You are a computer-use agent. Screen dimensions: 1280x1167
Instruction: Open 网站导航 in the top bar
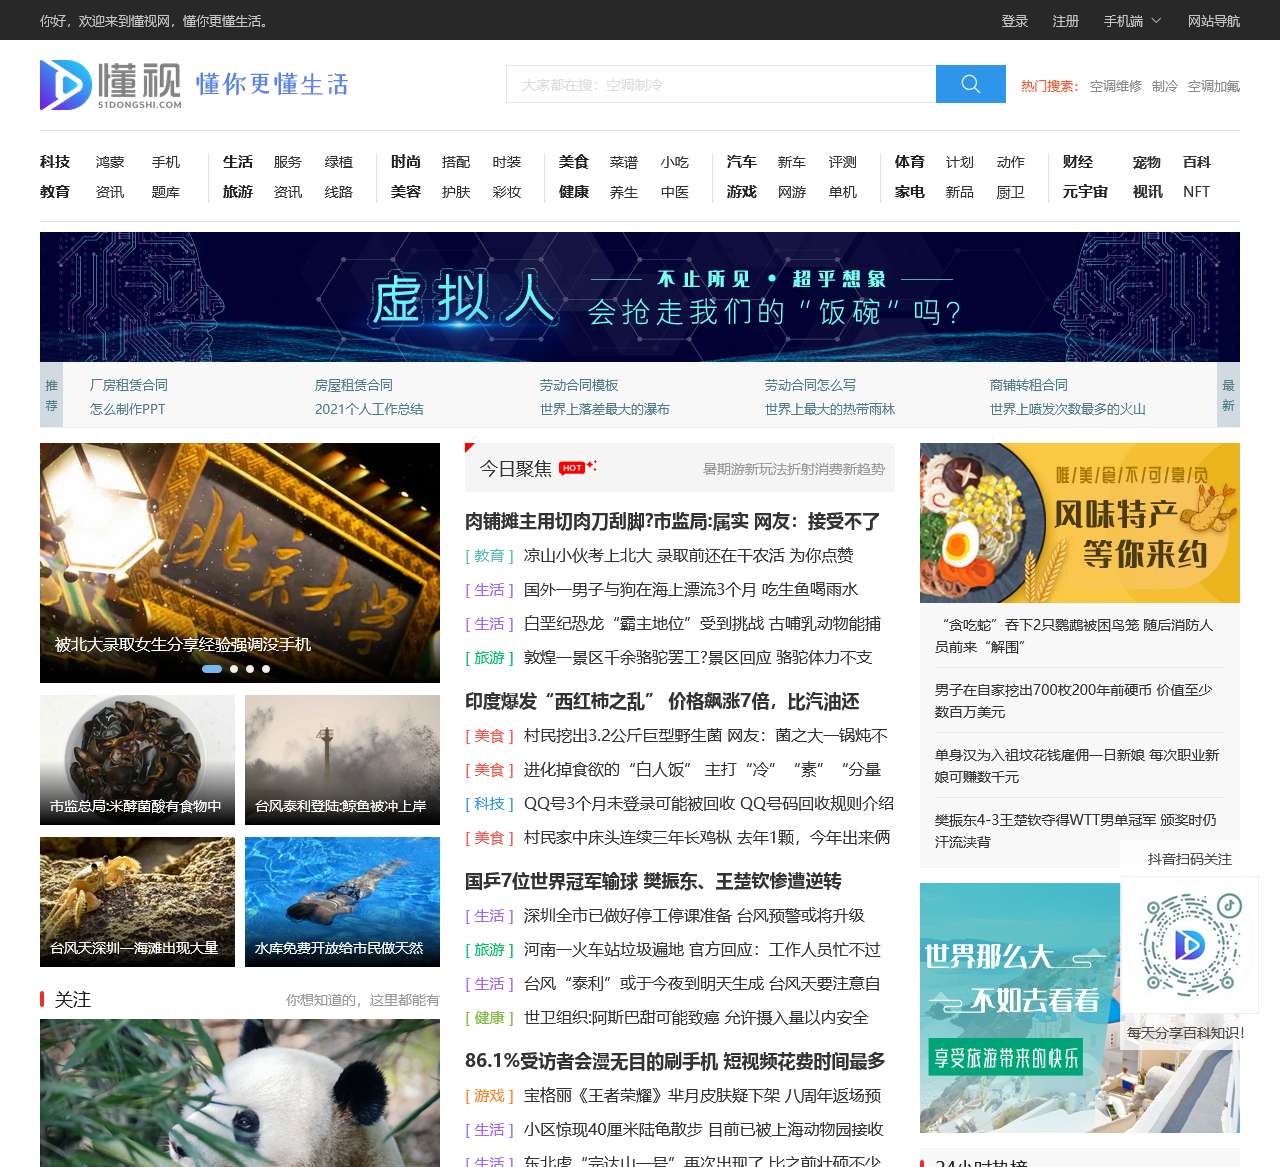(x=1214, y=20)
